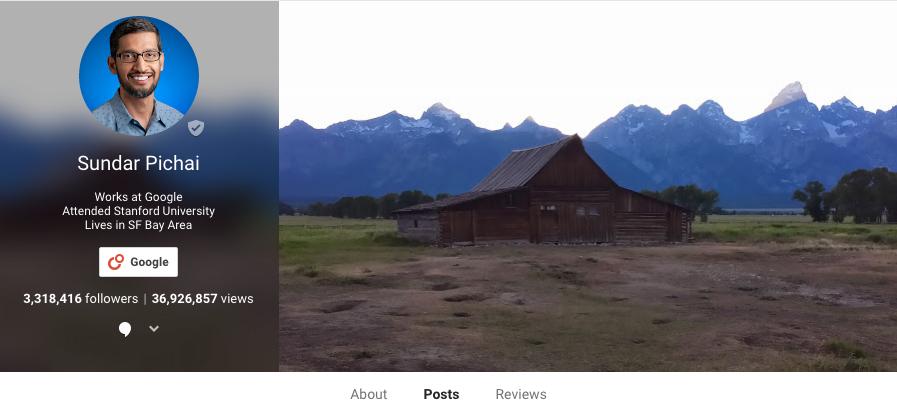This screenshot has width=897, height=413.
Task: Click the muddy foreground of the cover image
Action: coord(588,312)
